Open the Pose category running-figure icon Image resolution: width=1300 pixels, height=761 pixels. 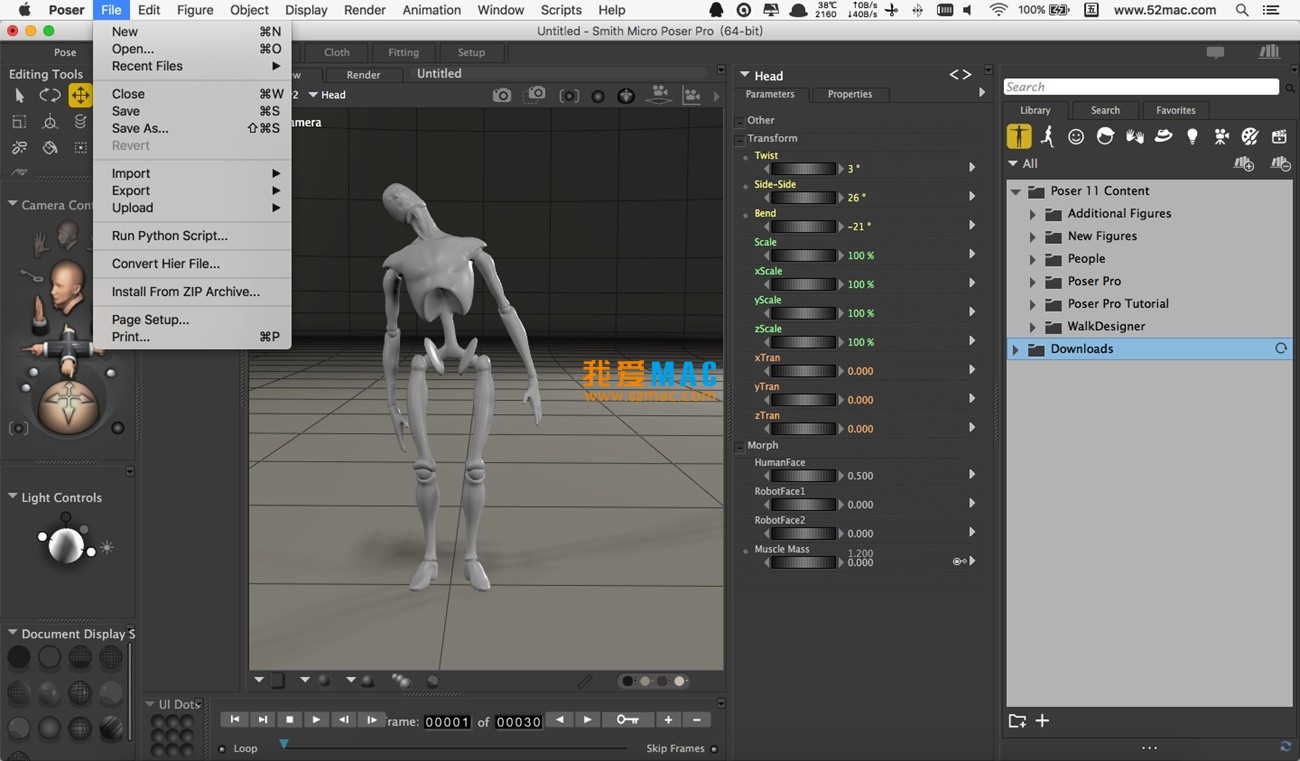pos(1047,136)
